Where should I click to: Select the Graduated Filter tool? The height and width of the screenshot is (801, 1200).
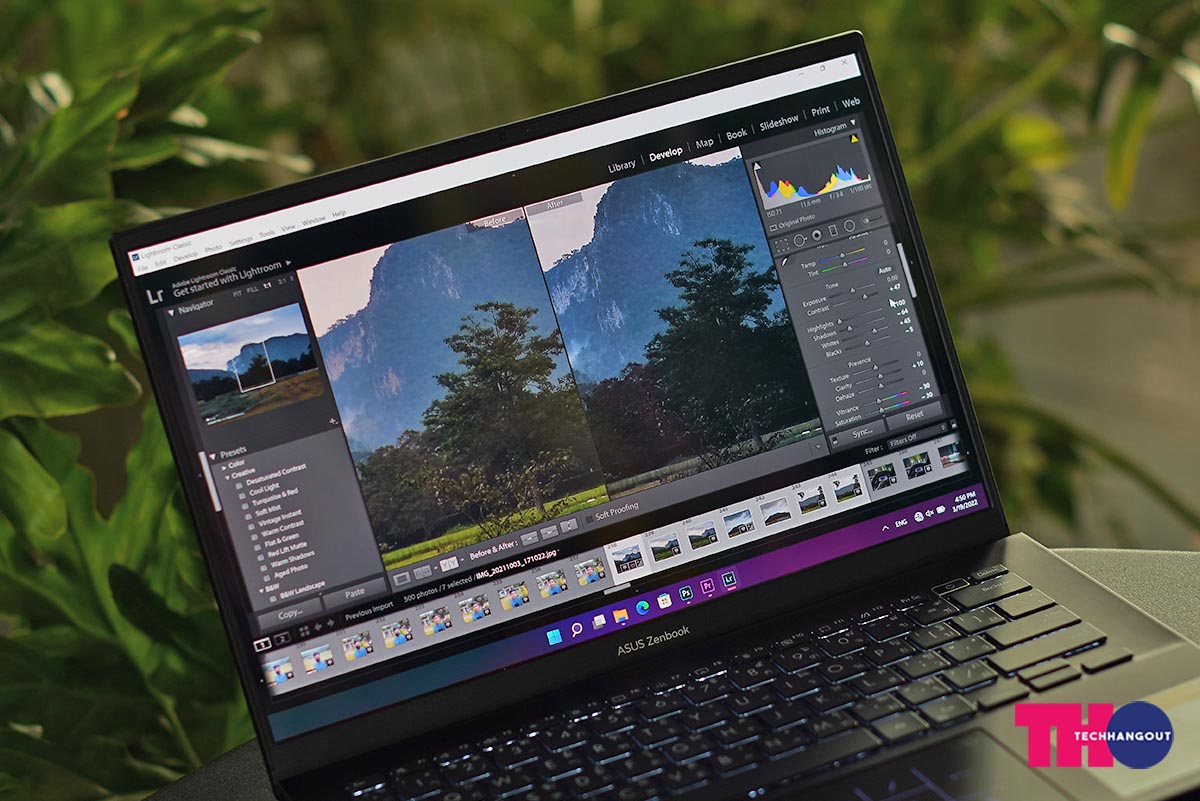(833, 230)
